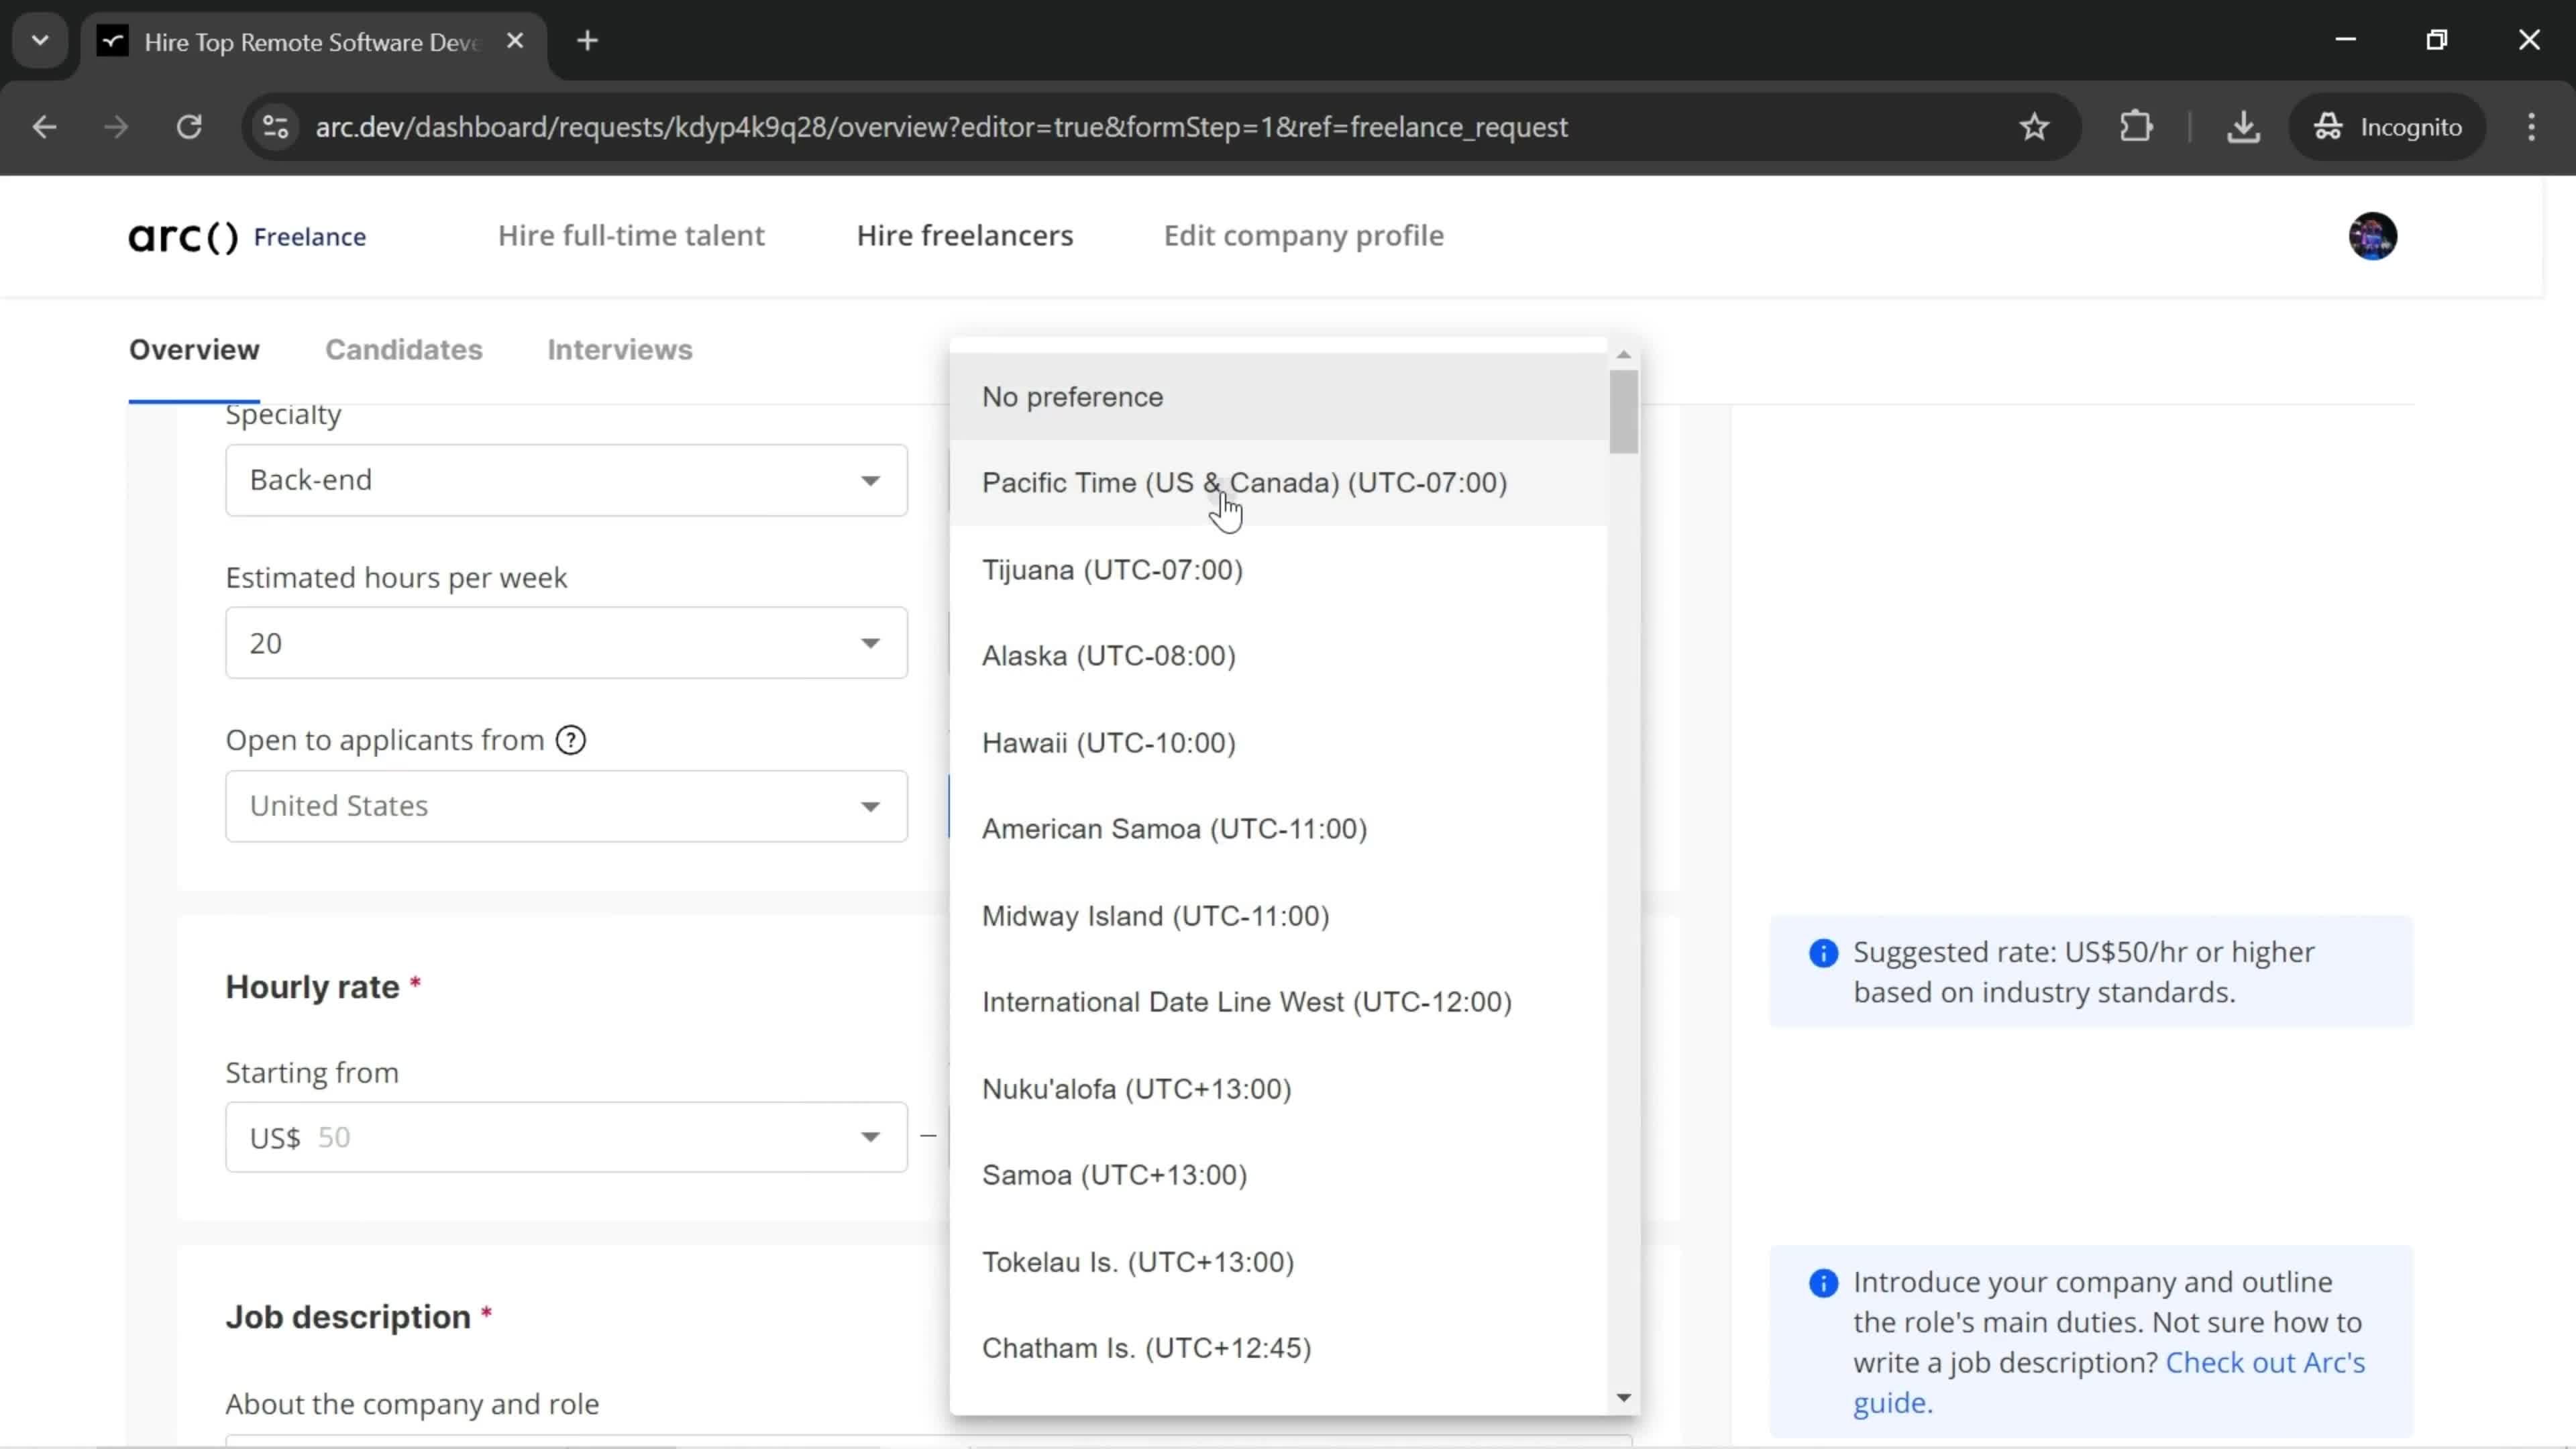Go to Hire freelancers
This screenshot has width=2576, height=1449.
coord(964,236)
